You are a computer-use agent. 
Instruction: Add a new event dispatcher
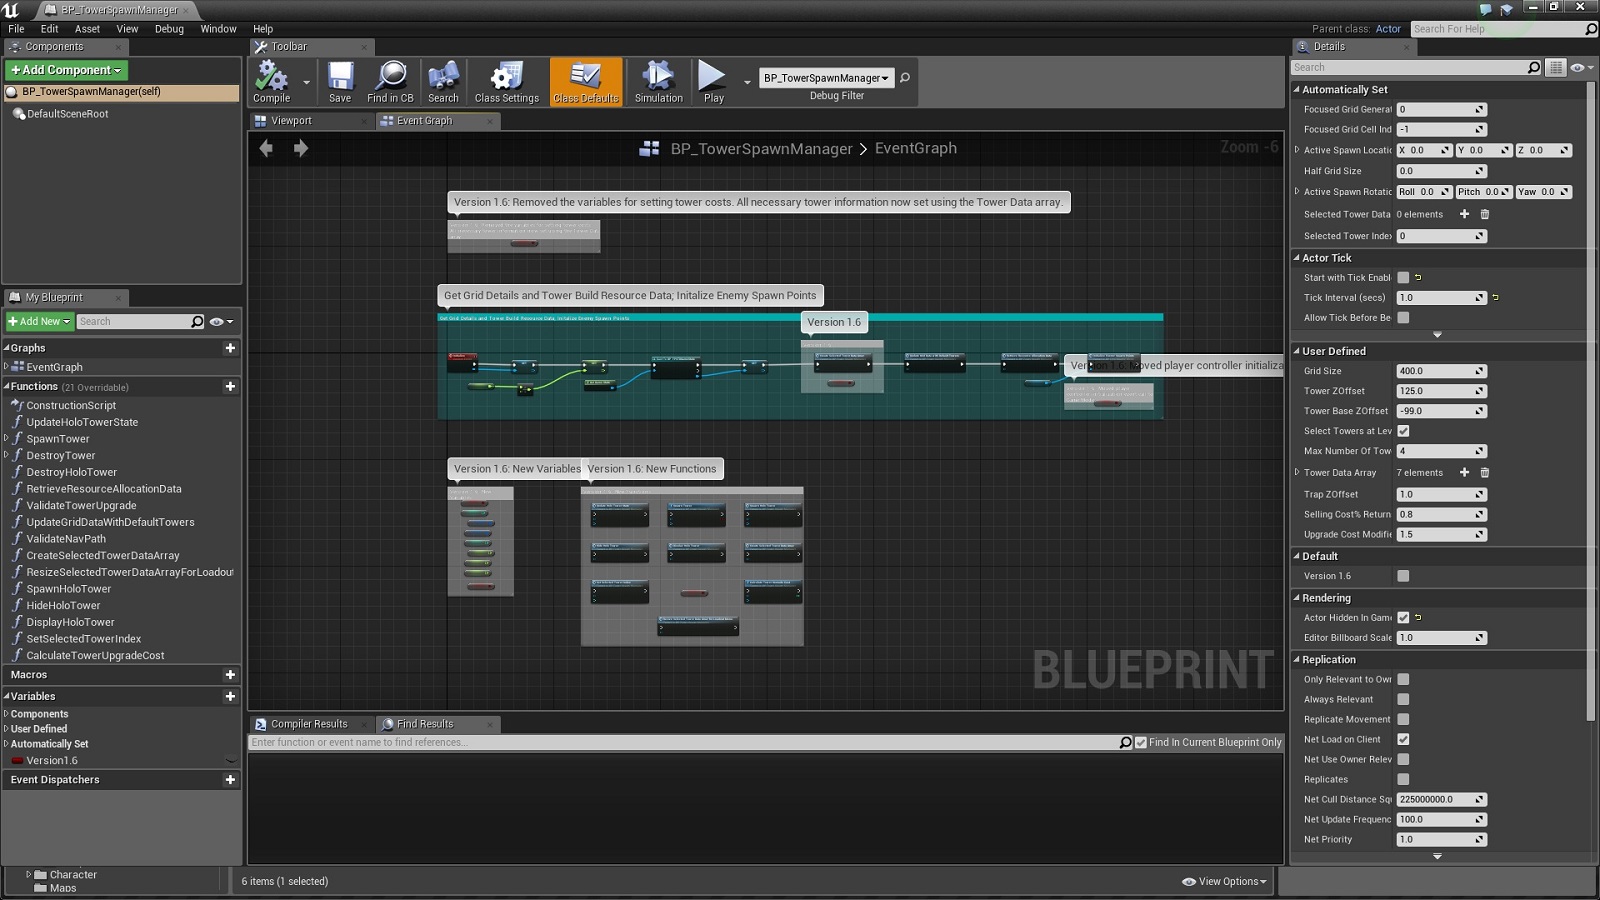click(x=230, y=780)
